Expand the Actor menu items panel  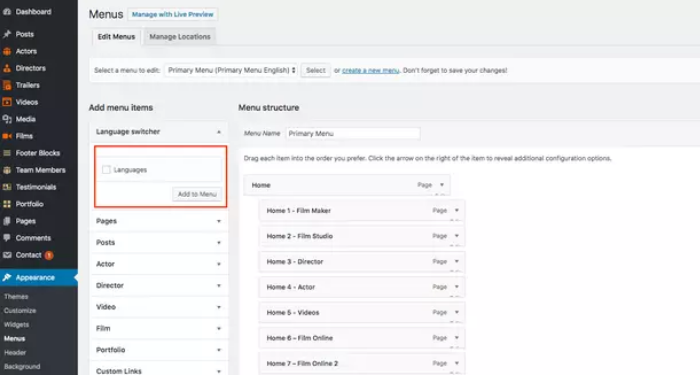tap(219, 264)
